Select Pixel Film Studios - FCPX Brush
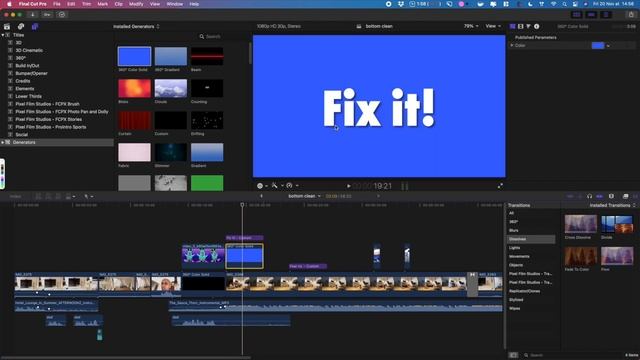 click(x=47, y=104)
